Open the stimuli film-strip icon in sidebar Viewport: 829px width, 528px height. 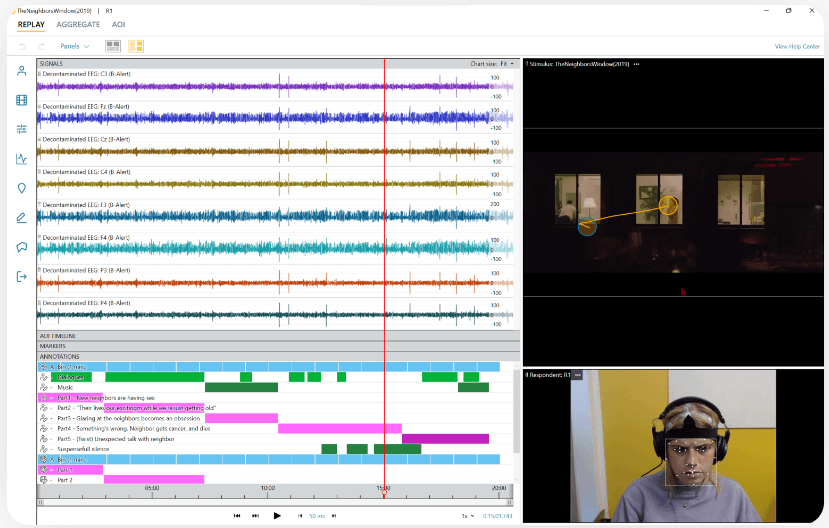[x=22, y=100]
